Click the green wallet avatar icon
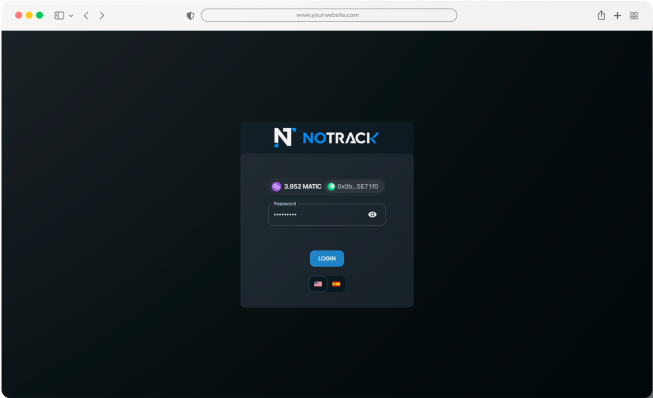This screenshot has width=653, height=398. point(331,187)
